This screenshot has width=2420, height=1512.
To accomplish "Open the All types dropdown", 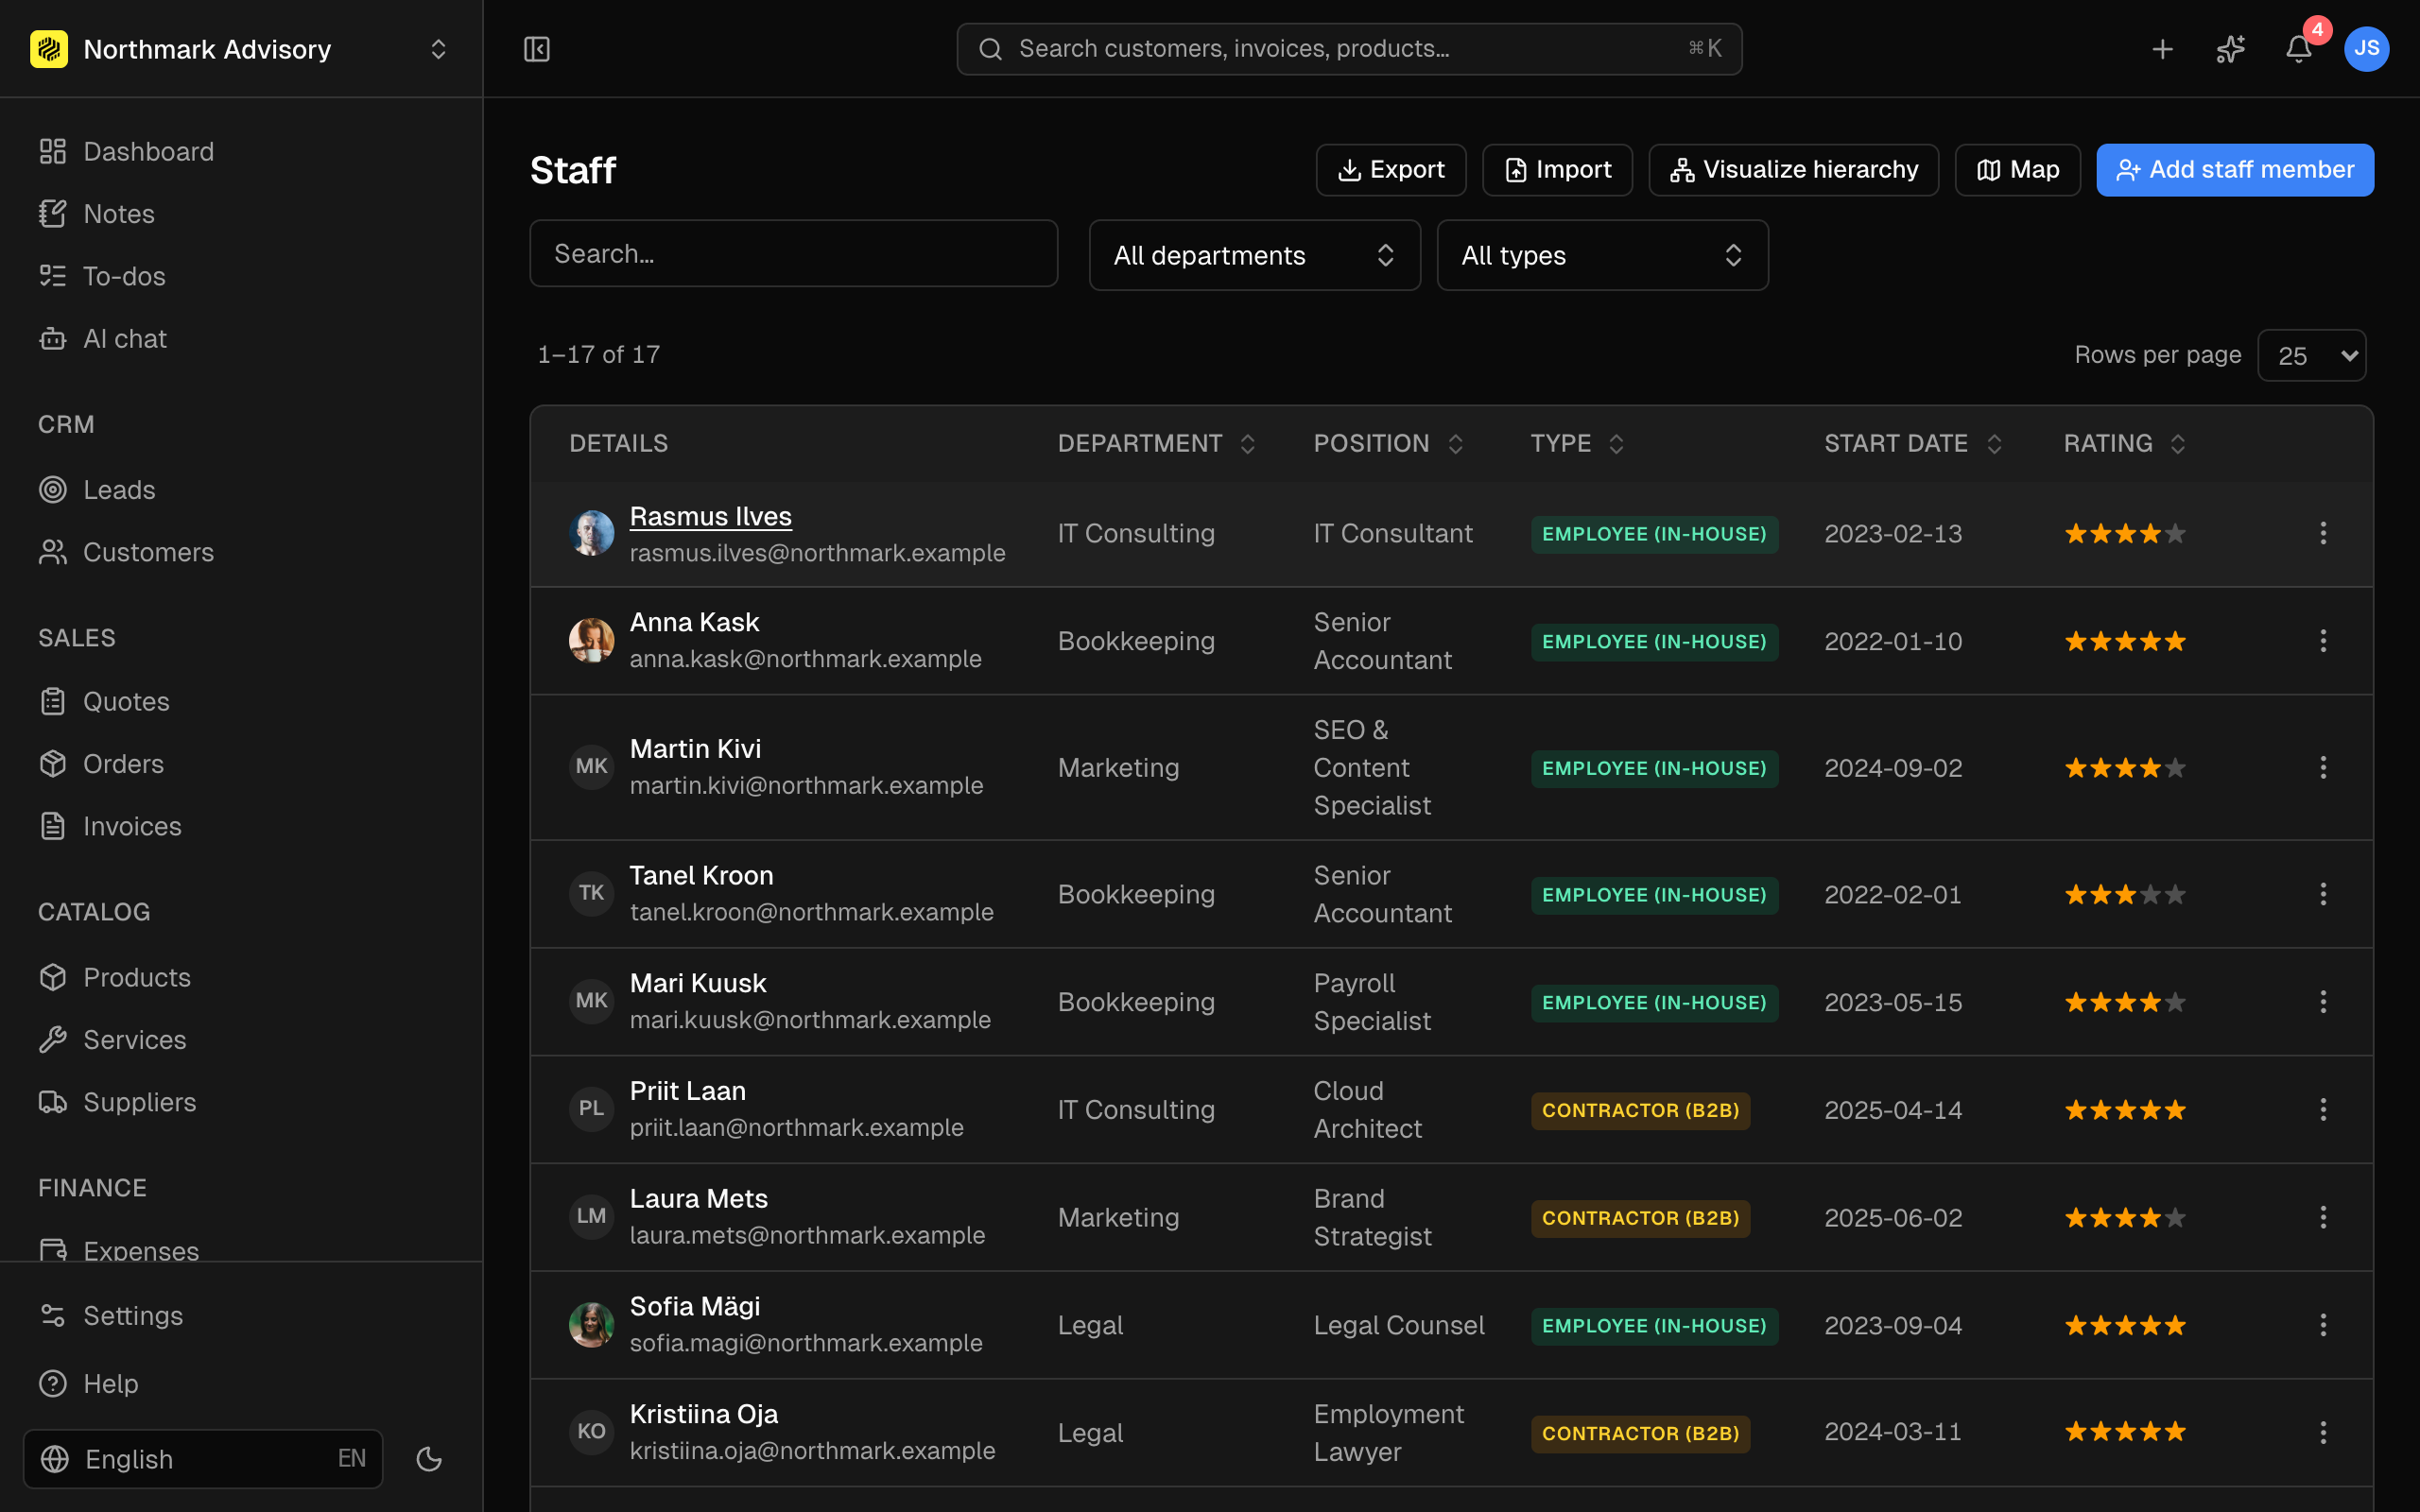I will 1602,255.
